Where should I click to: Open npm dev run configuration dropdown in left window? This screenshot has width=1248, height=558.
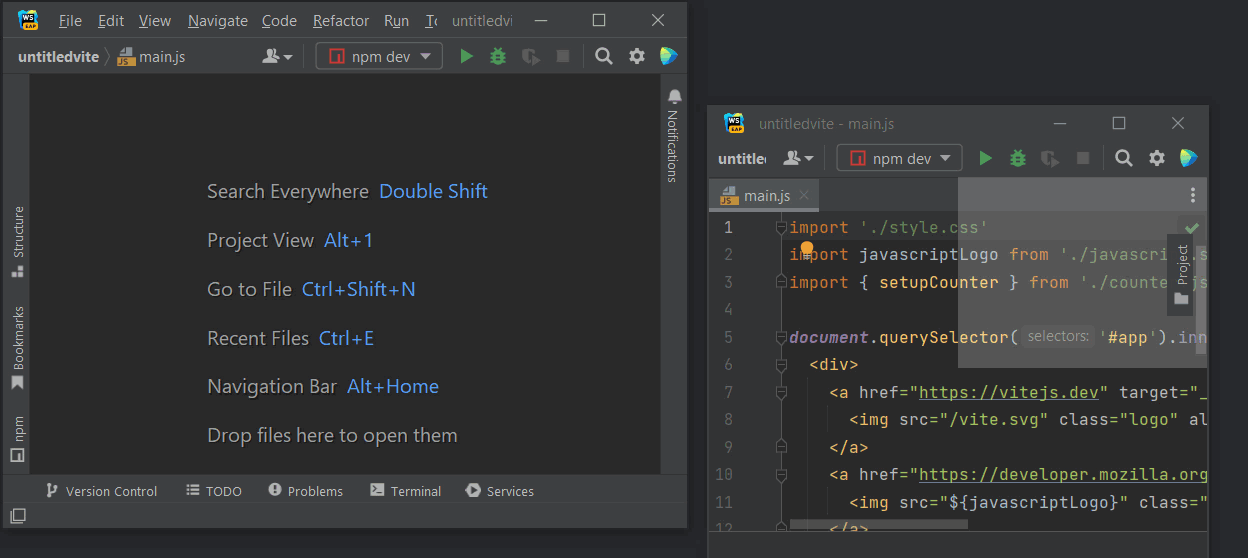[x=379, y=57]
